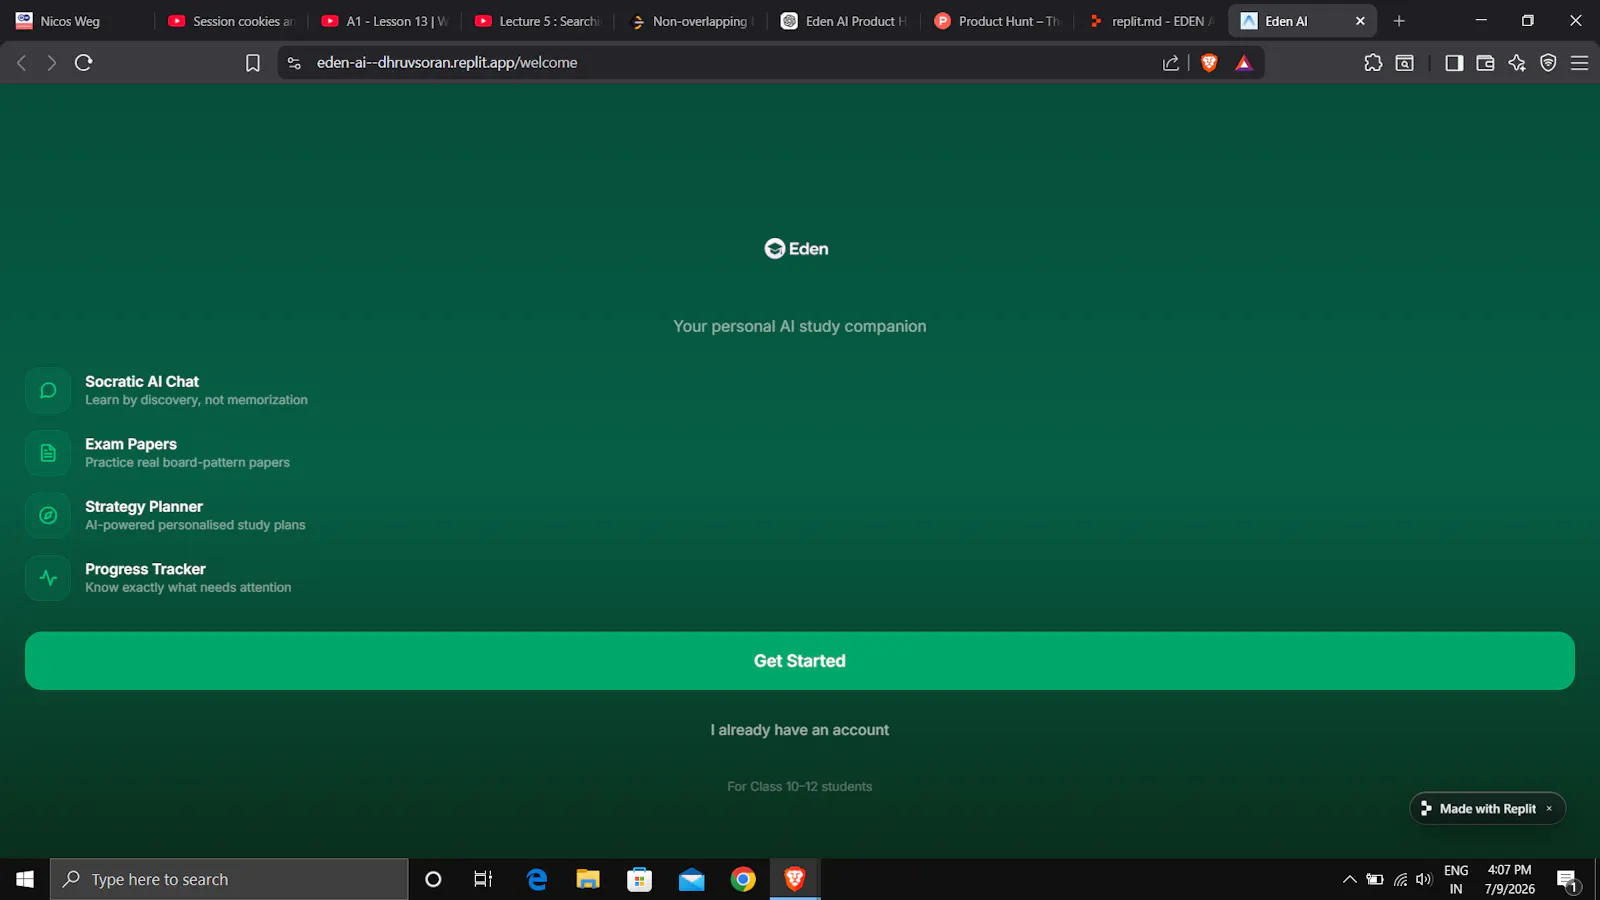The width and height of the screenshot is (1600, 900).
Task: Switch to the Lecture 5 : Search tab
Action: click(x=538, y=21)
